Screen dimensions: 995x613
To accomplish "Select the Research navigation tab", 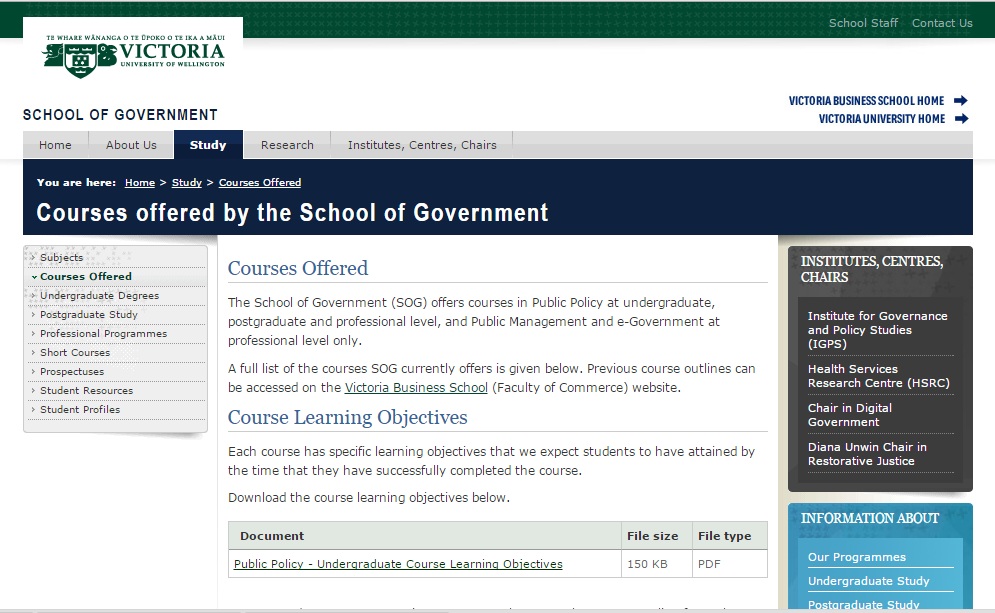I will 287,145.
